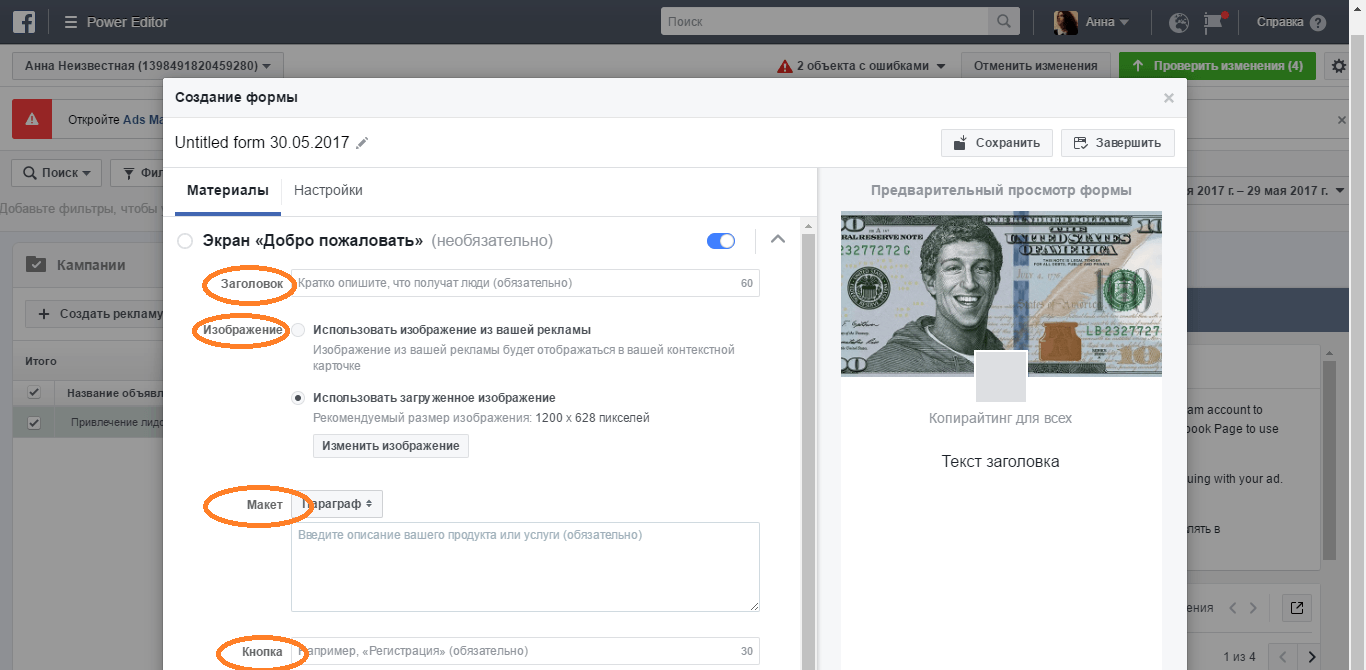Open the account dropdown Анна Неизвестная
Screen dimensions: 1366x670
click(x=148, y=66)
